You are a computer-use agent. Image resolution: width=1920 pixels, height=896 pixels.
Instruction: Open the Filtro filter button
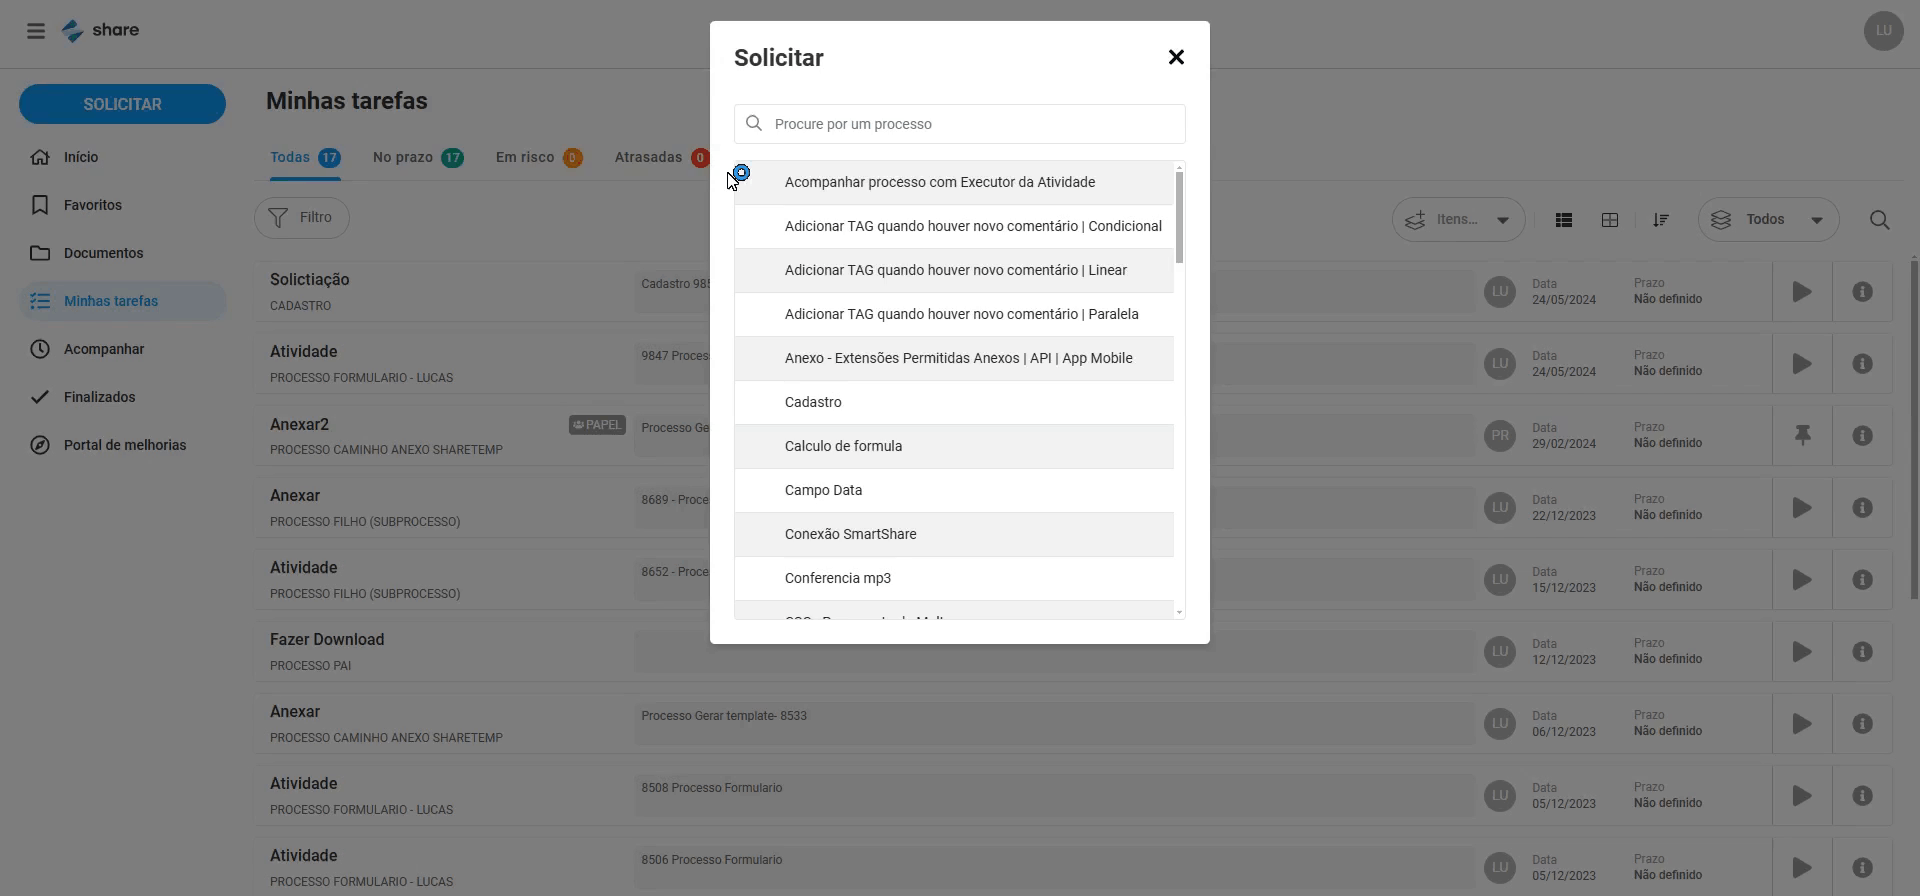(302, 218)
